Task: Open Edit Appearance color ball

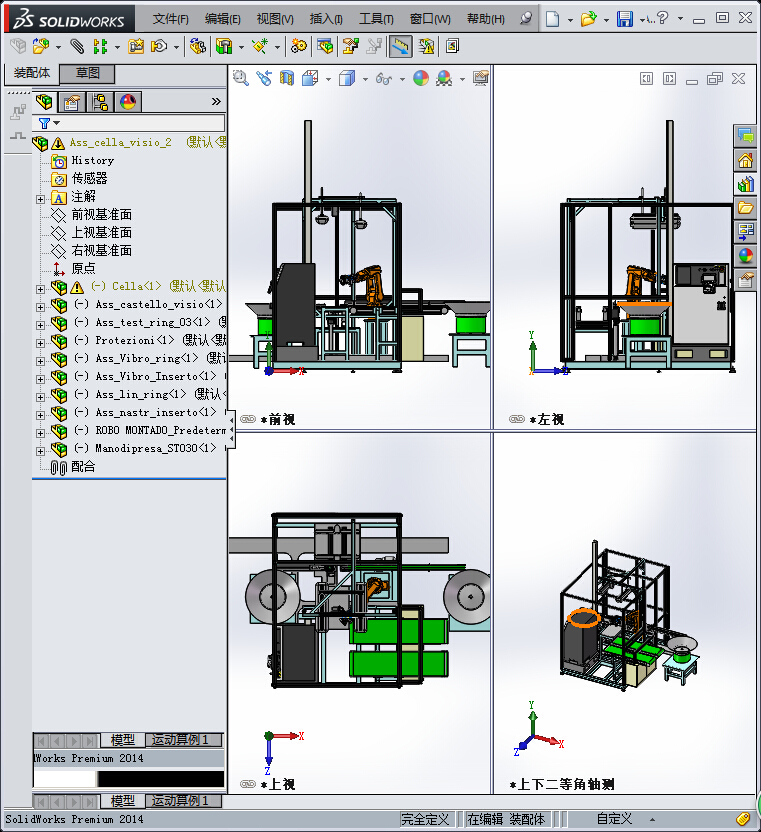Action: click(x=421, y=79)
